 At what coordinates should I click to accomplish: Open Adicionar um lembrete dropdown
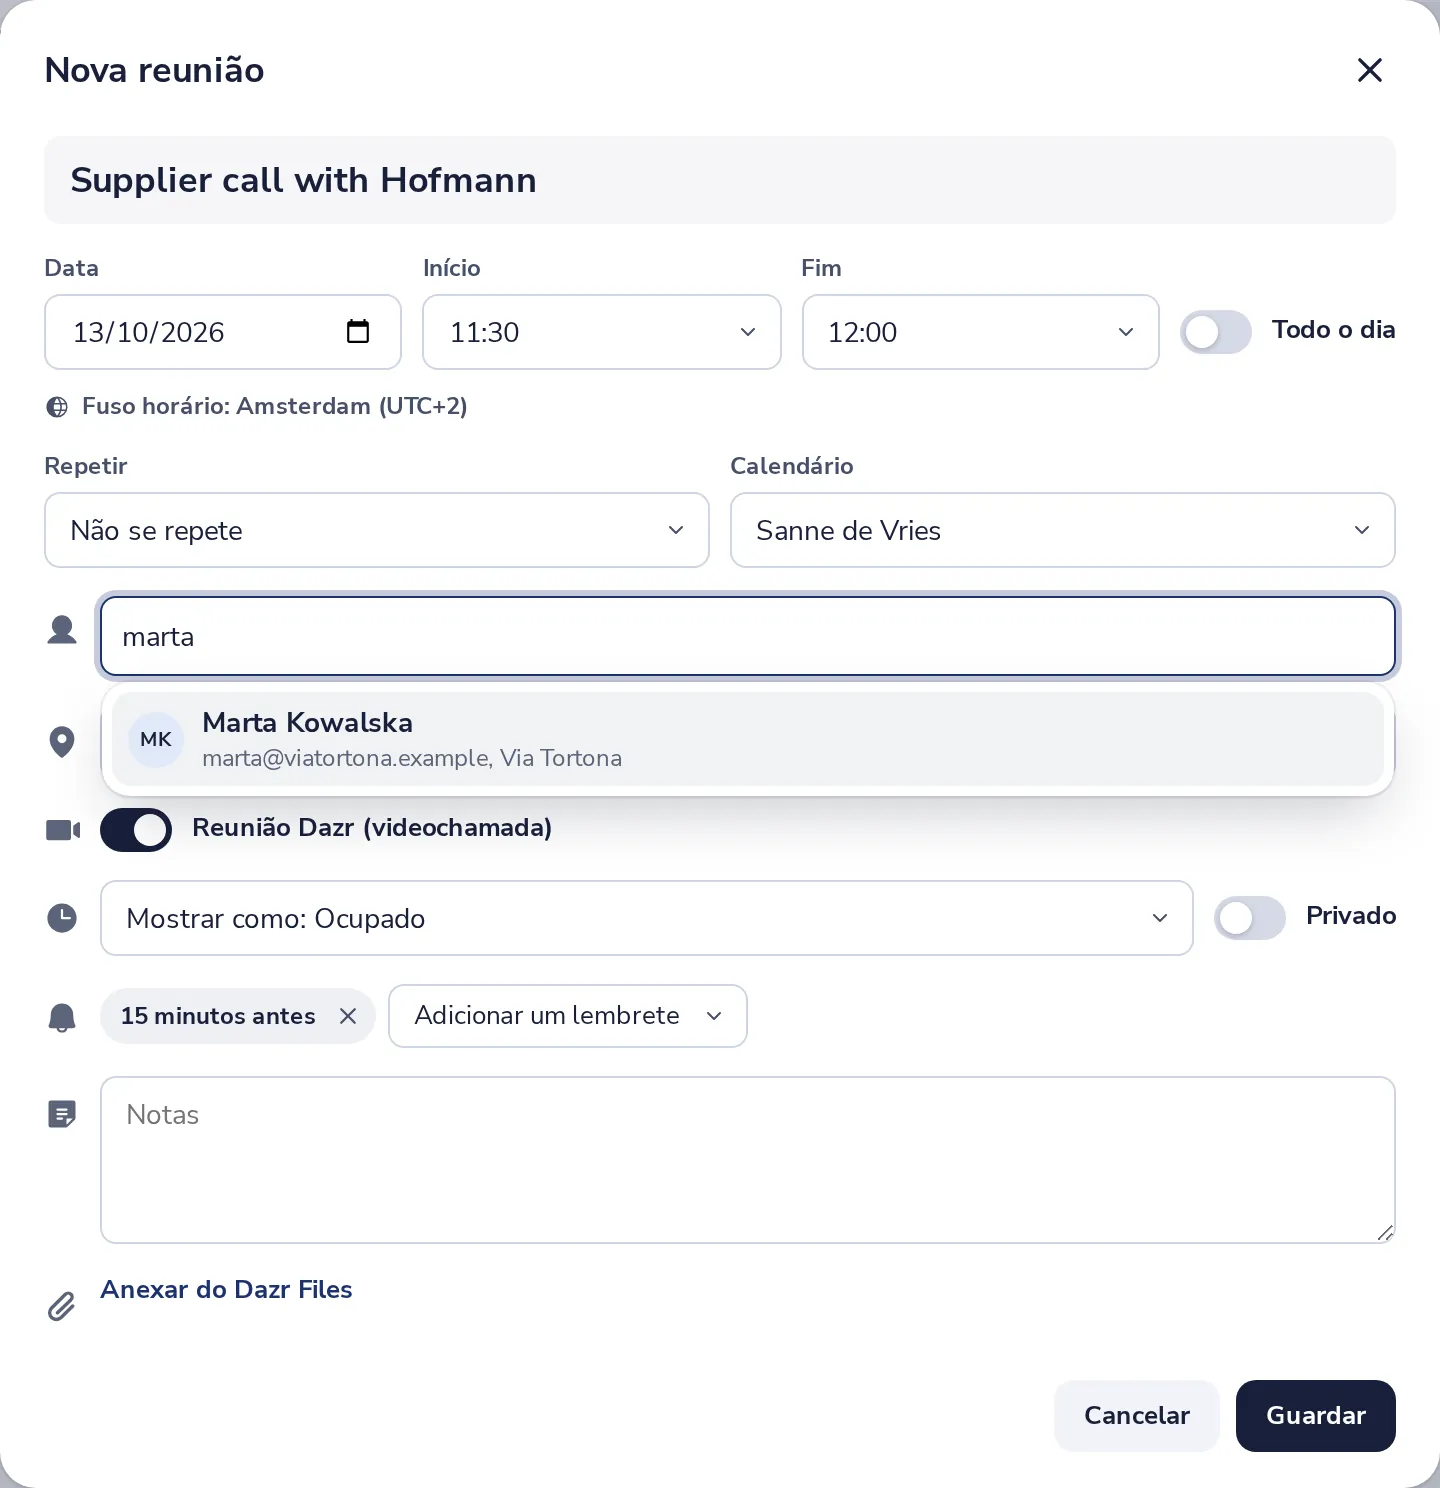(x=568, y=1016)
